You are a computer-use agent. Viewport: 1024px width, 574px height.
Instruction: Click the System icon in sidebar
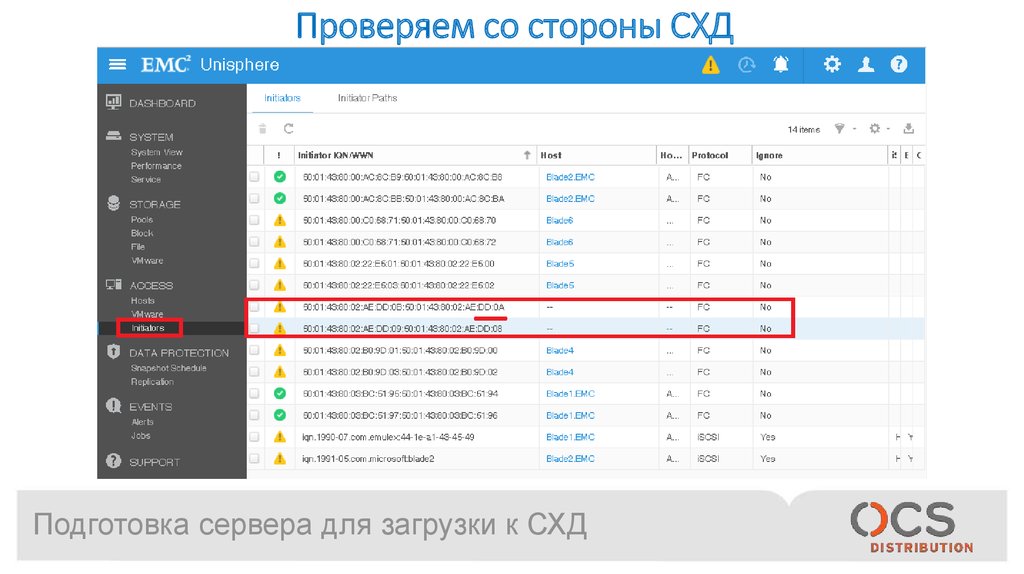pyautogui.click(x=114, y=136)
